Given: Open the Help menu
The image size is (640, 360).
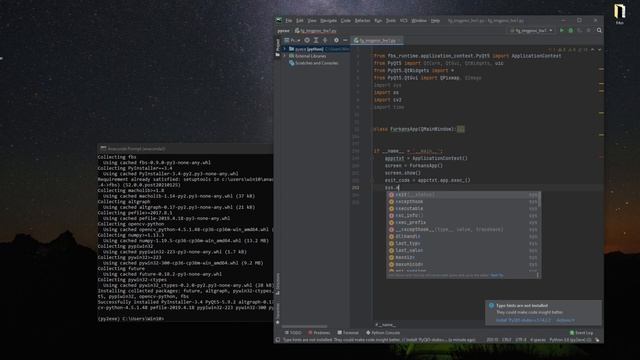Looking at the screenshot, I should click(436, 20).
